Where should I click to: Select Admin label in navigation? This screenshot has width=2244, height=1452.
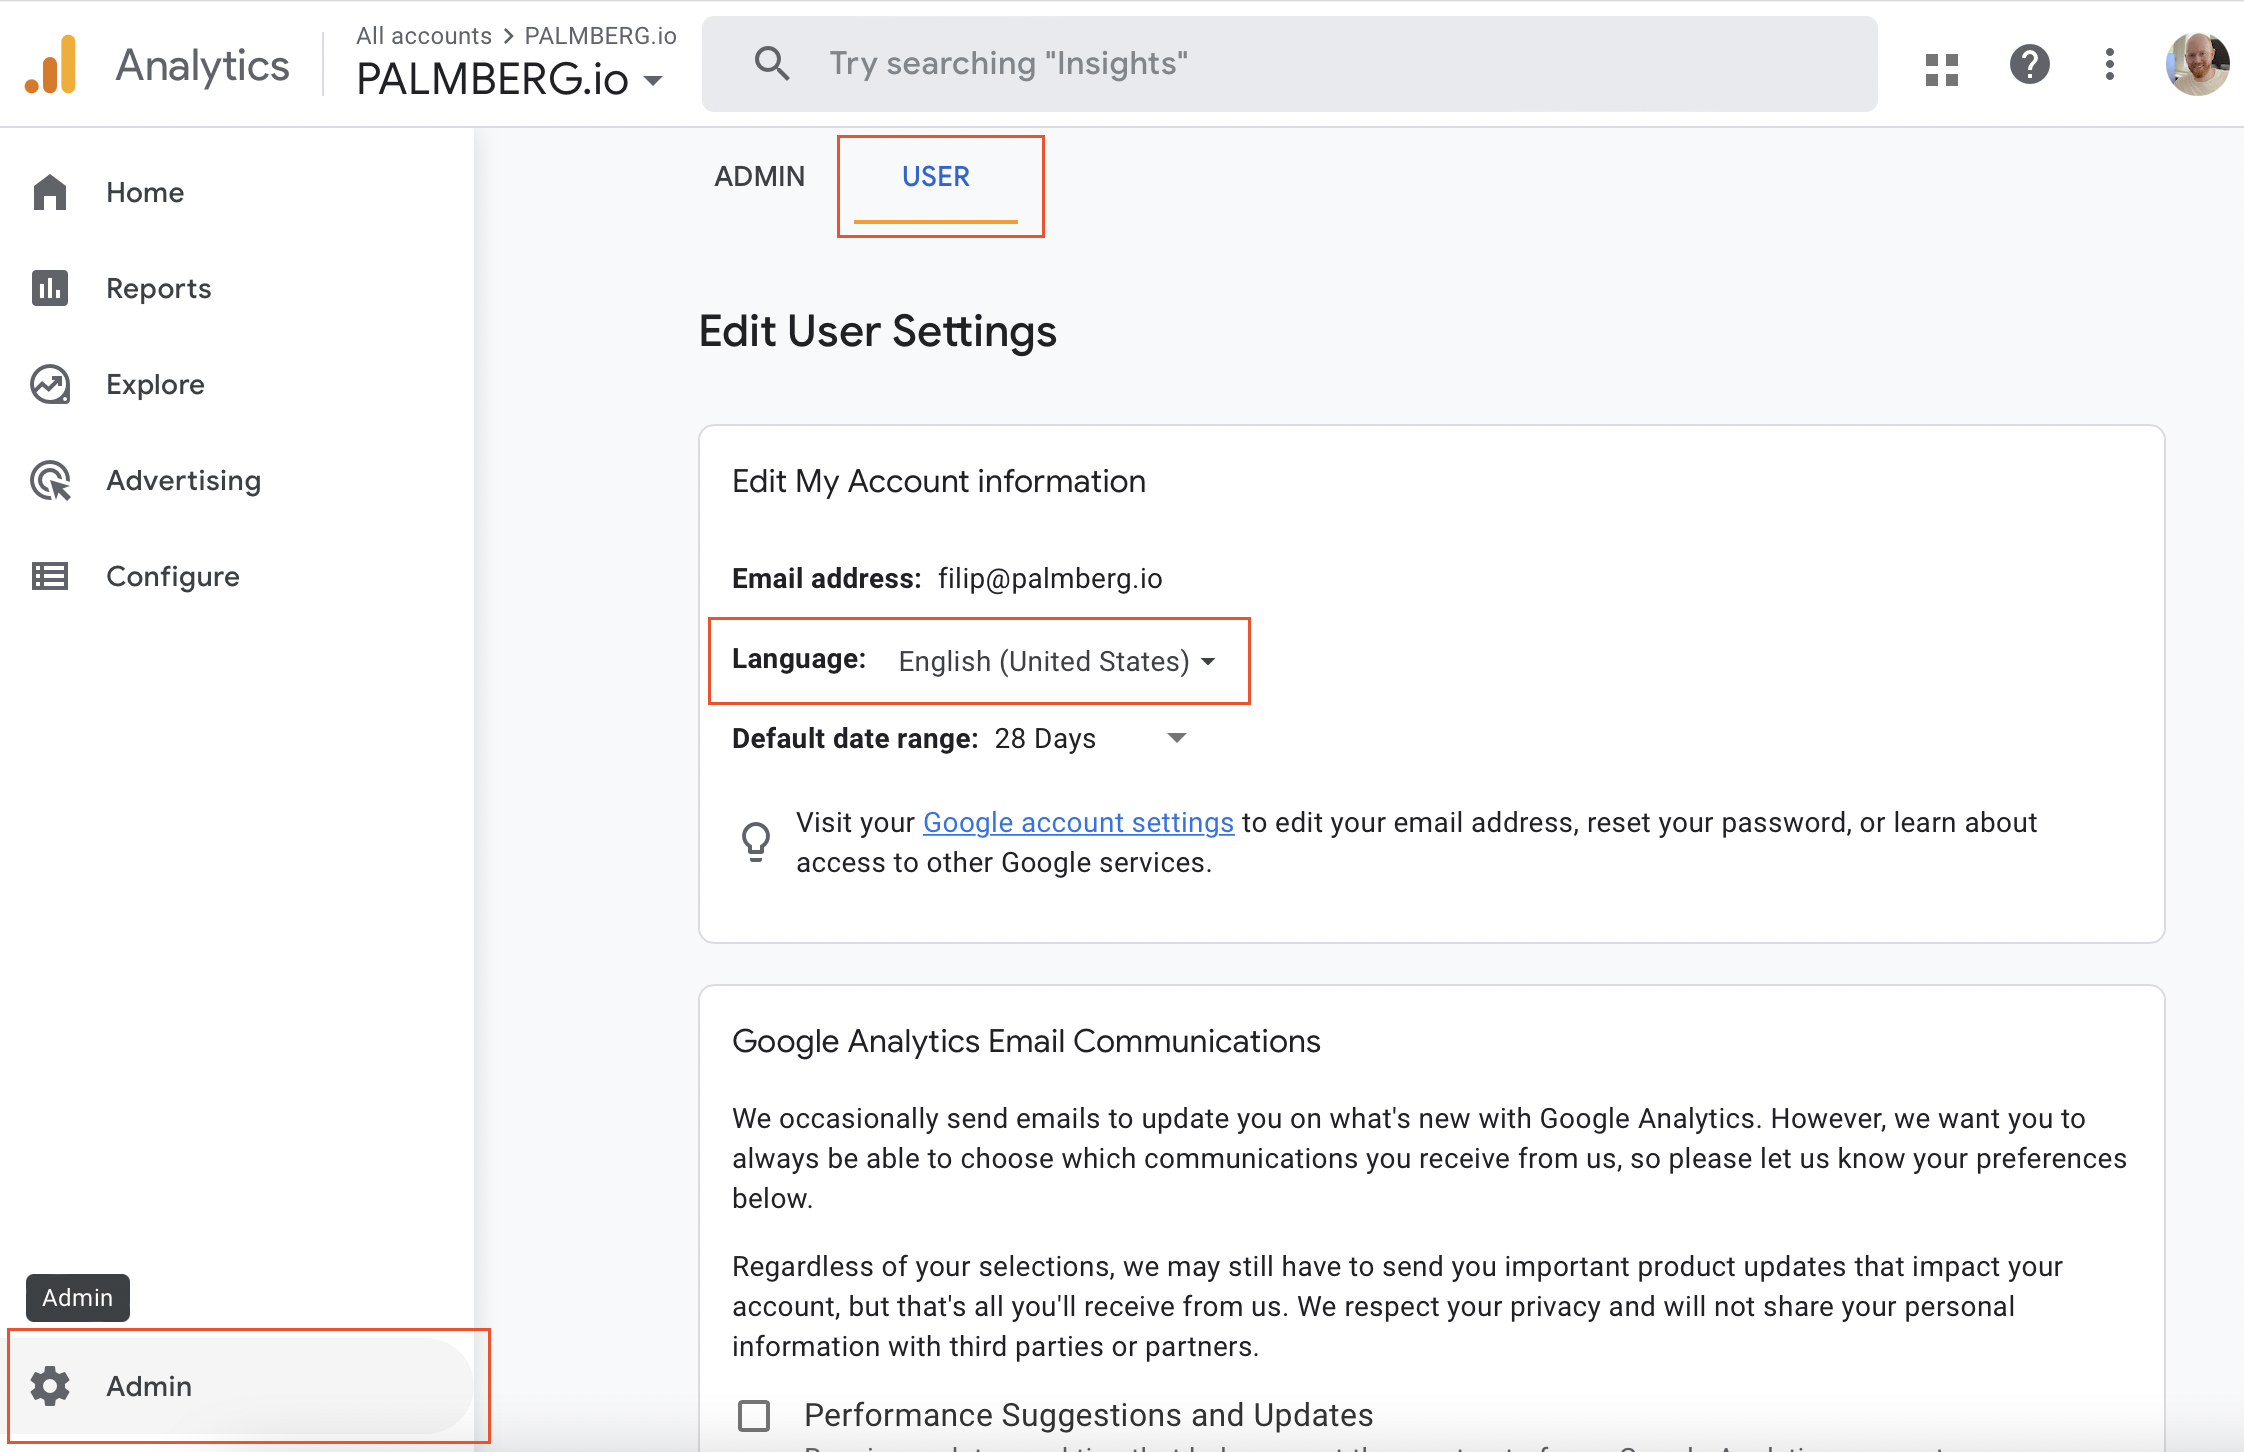pyautogui.click(x=149, y=1386)
